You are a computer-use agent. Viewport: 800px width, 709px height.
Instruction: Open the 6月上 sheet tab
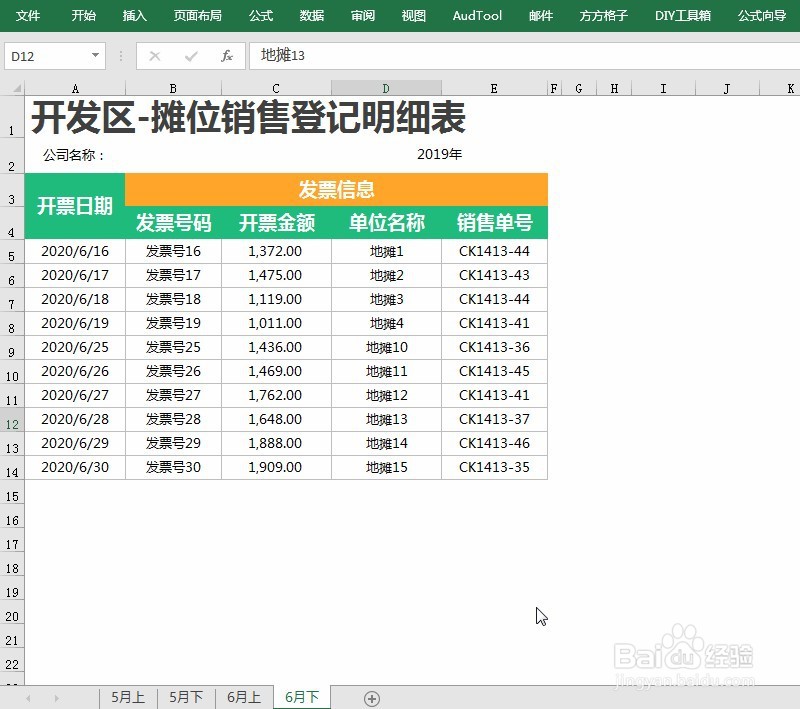[x=243, y=698]
